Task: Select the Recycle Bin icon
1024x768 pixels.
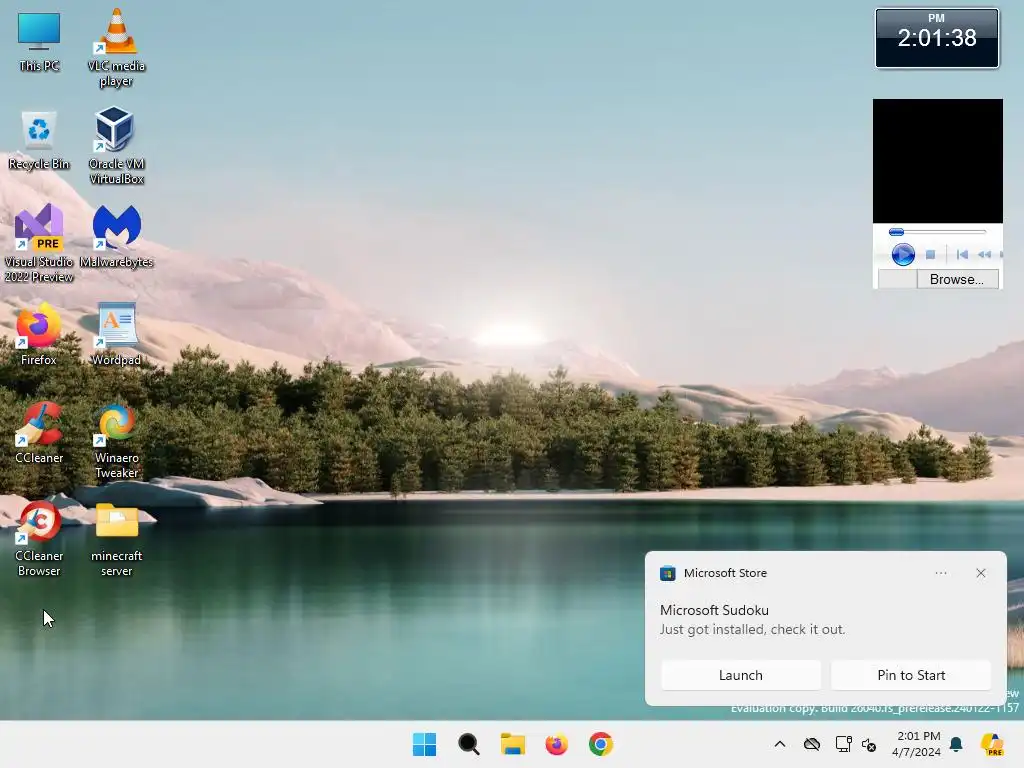Action: pyautogui.click(x=39, y=140)
